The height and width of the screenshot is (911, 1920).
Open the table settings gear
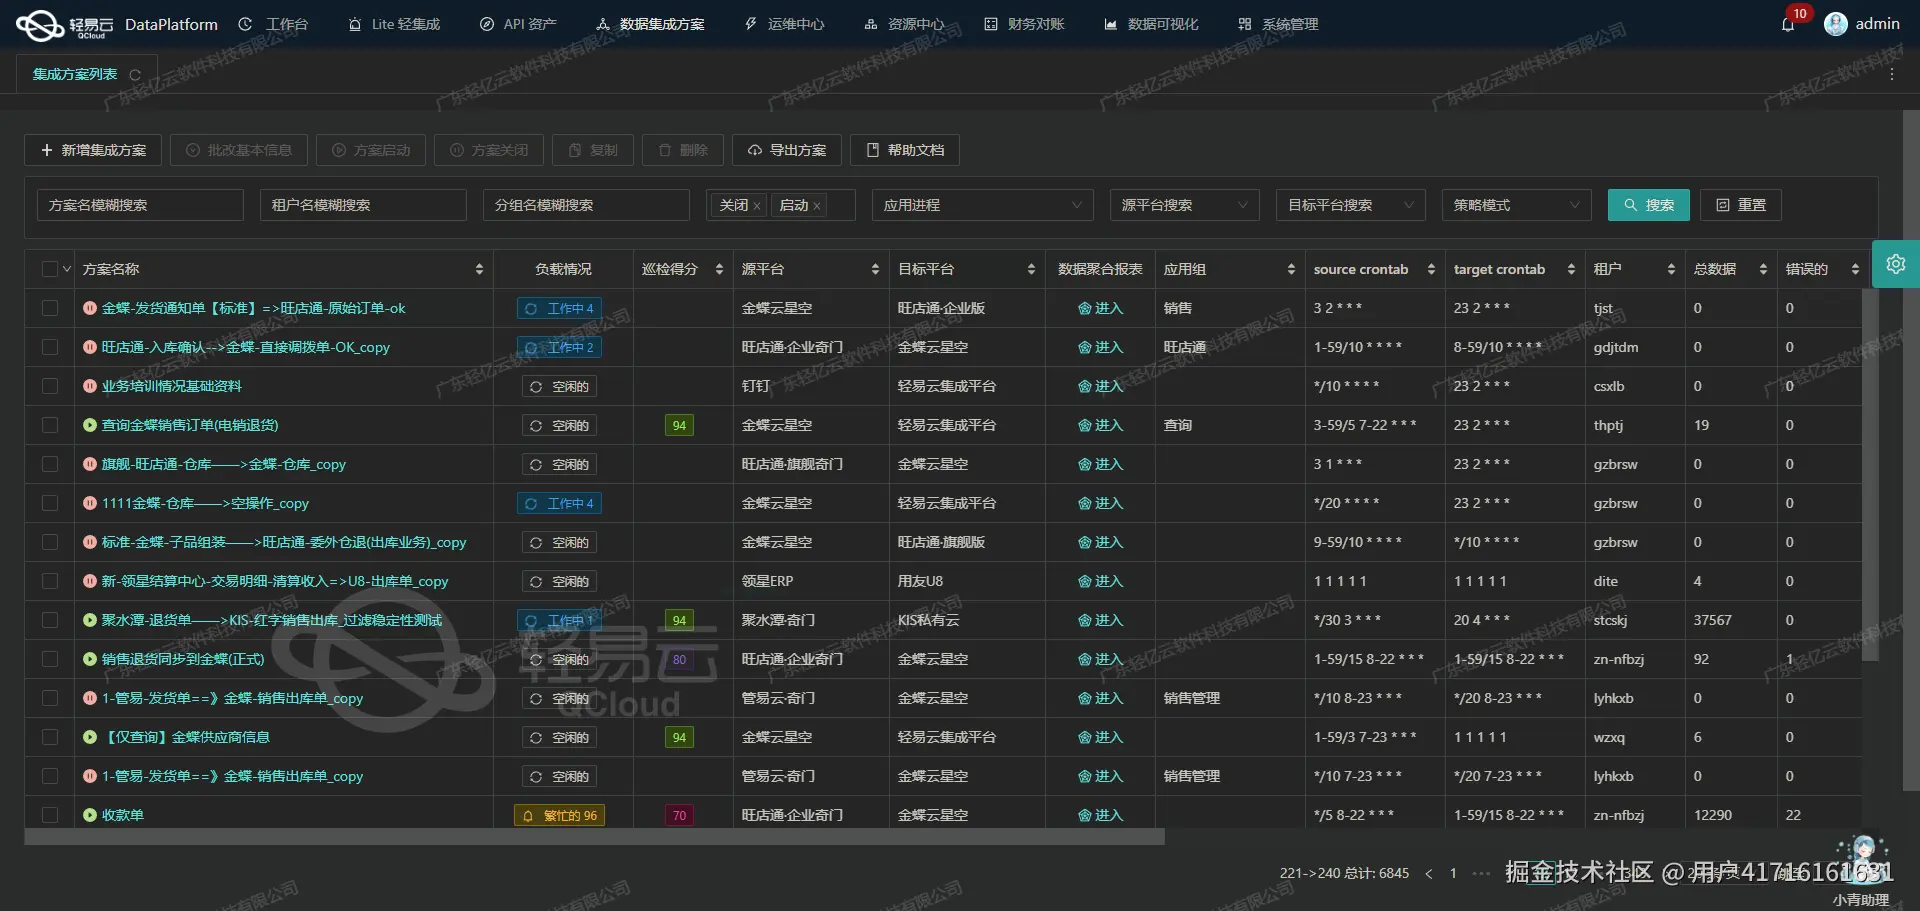1895,264
